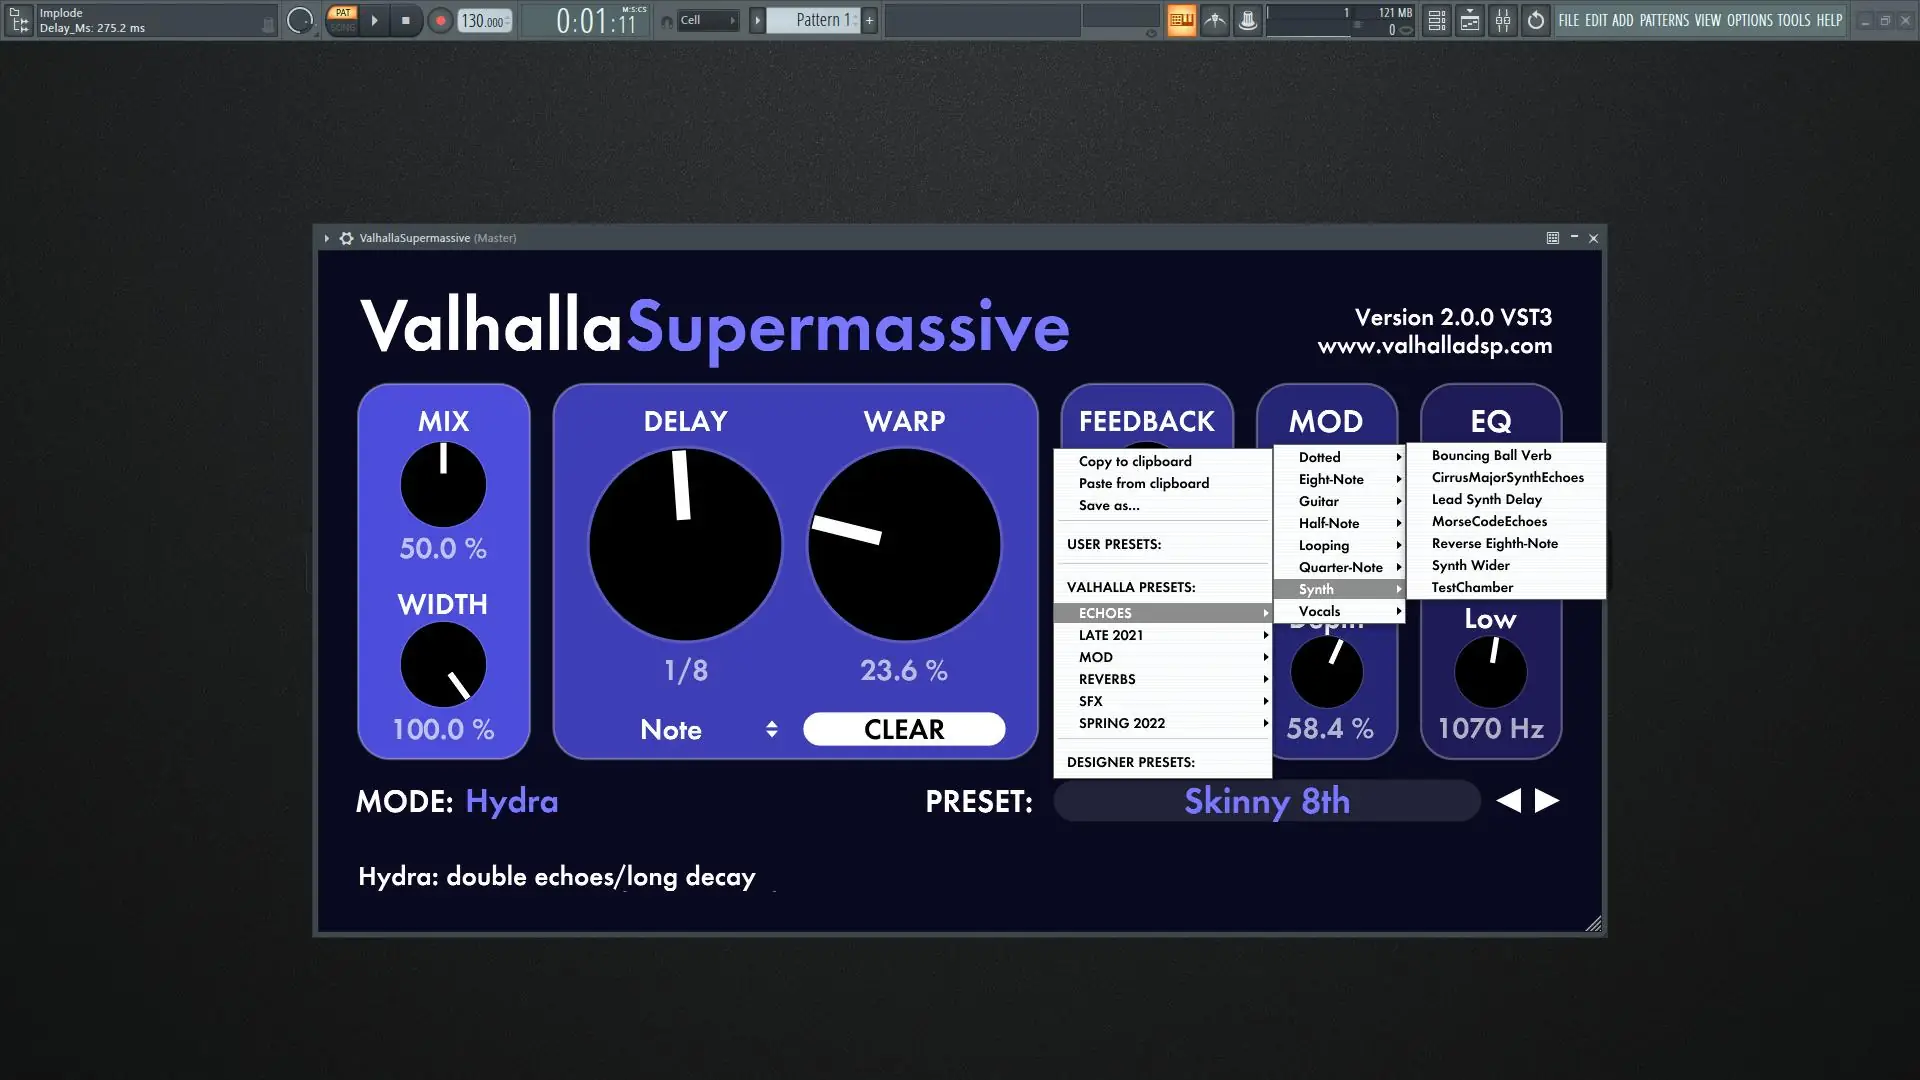The image size is (1920, 1080).
Task: Toggle recording with the red record button
Action: pos(441,20)
